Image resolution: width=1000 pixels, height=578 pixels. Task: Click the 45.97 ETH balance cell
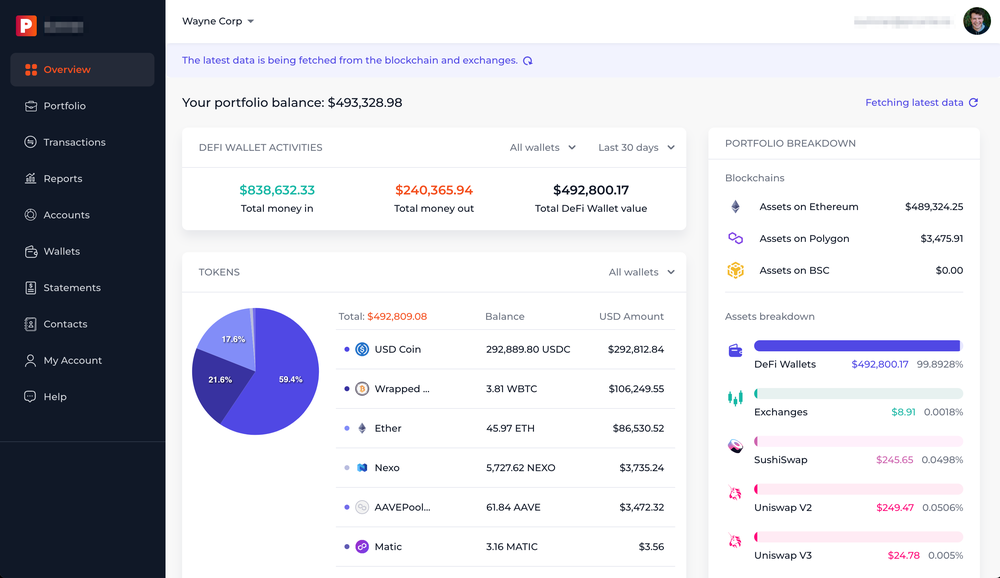point(510,429)
